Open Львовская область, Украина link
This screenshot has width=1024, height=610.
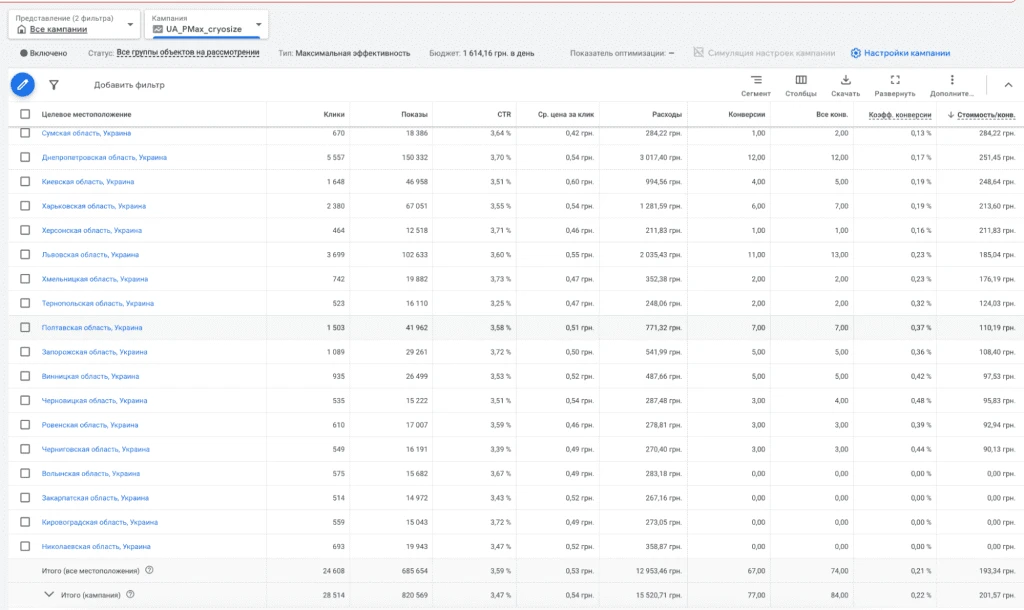pos(90,255)
